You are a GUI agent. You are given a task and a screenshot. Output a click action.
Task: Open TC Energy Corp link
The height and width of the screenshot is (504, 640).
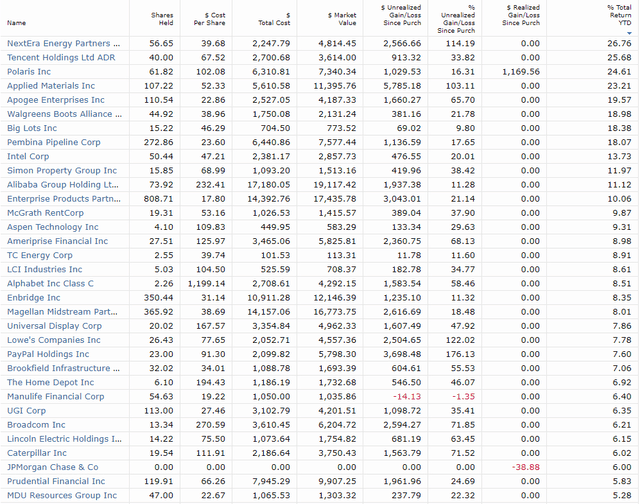(x=40, y=255)
